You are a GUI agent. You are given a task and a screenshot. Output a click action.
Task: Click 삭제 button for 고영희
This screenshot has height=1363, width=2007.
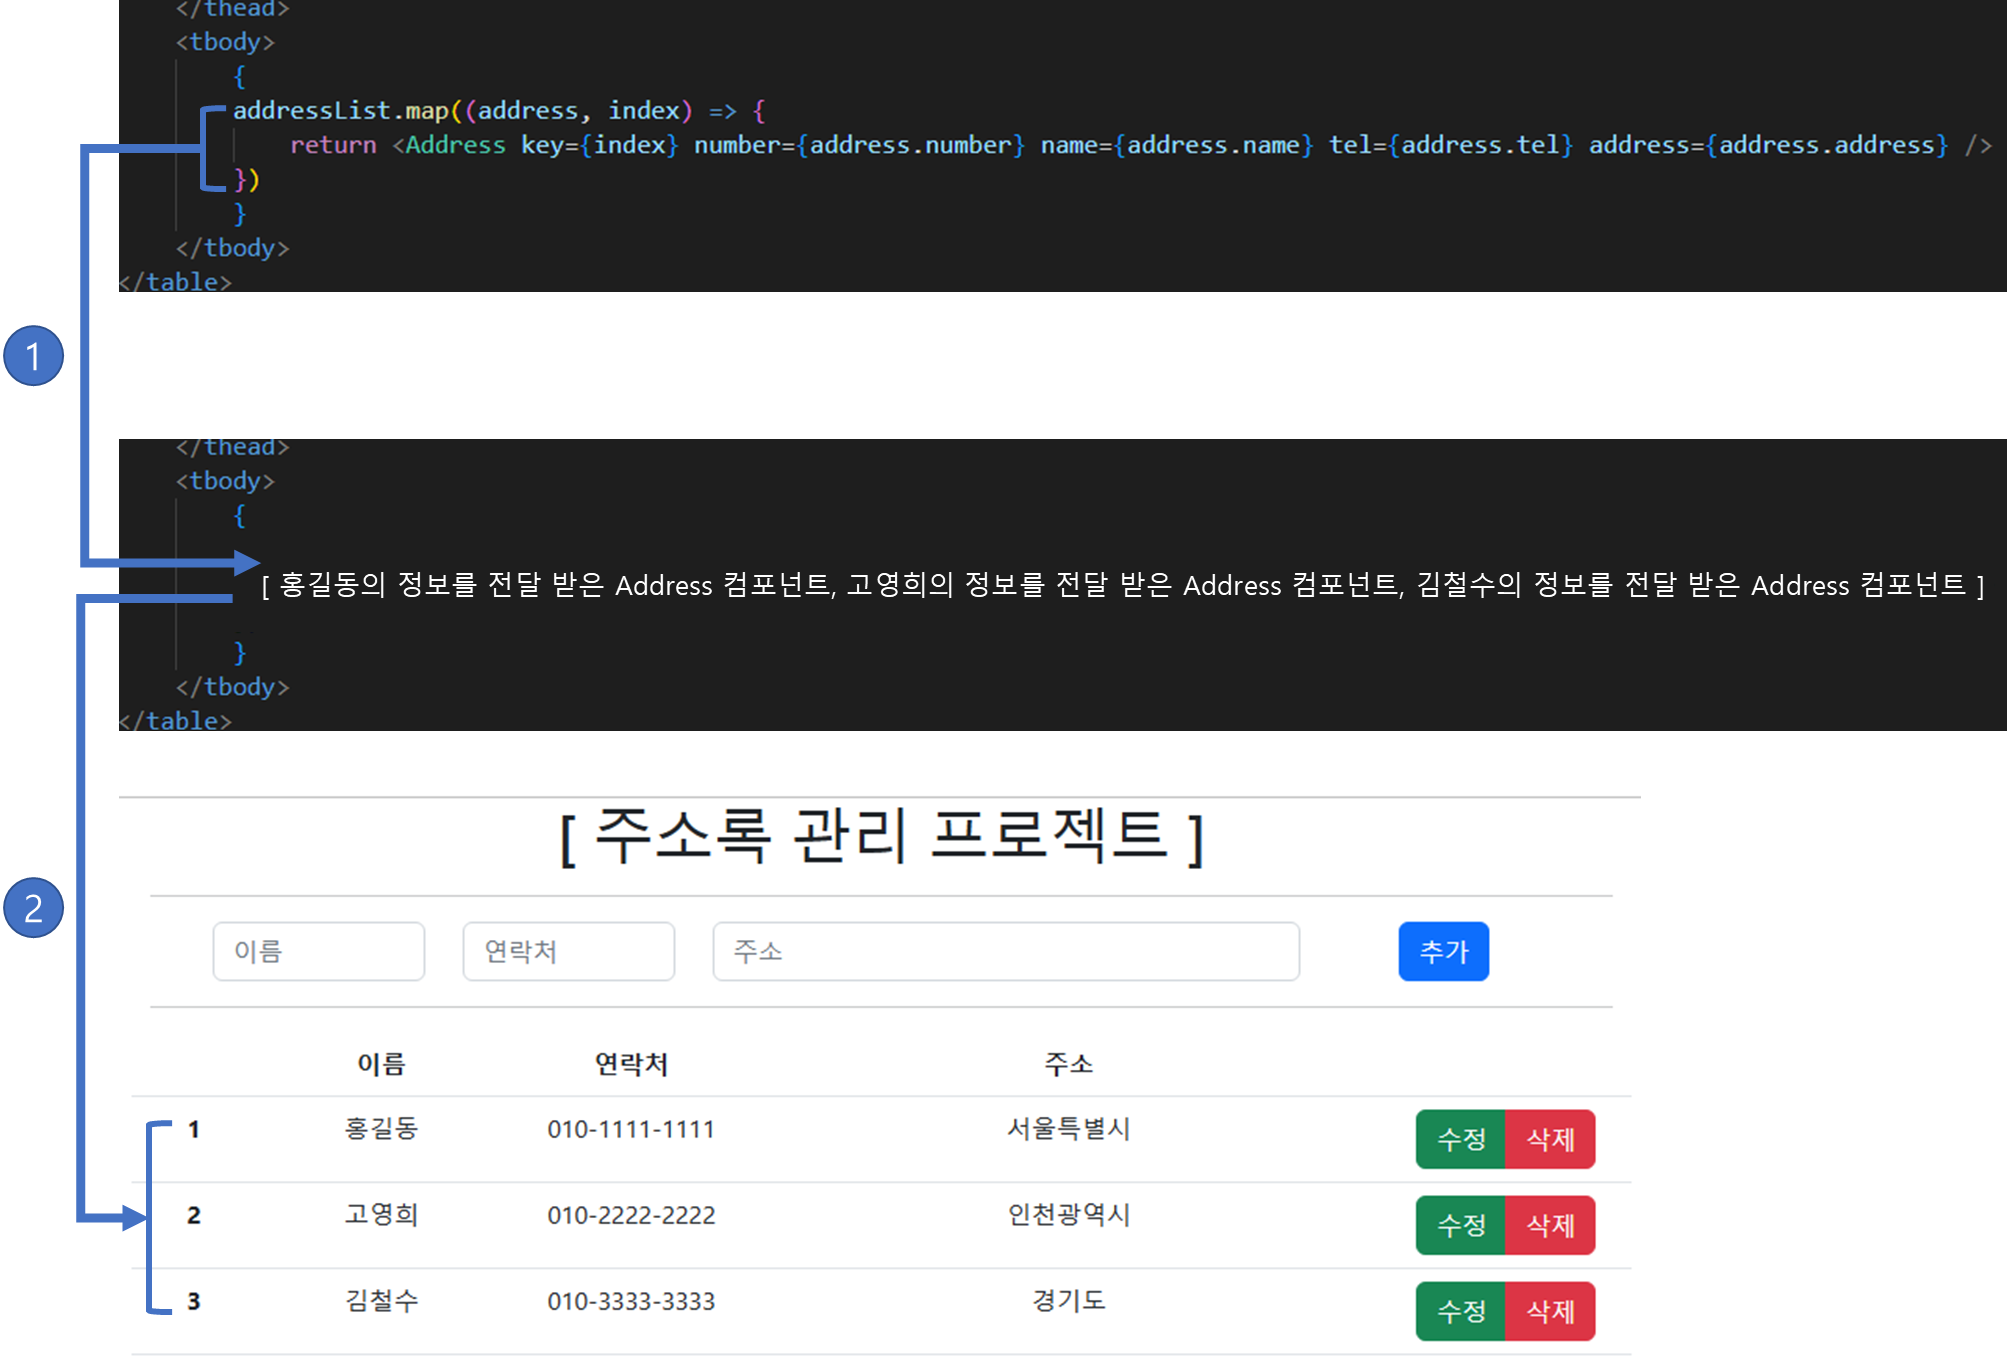pos(1550,1225)
